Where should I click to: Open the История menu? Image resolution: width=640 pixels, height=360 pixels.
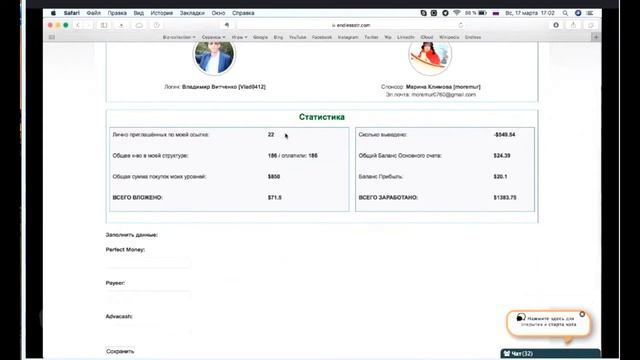click(x=162, y=13)
